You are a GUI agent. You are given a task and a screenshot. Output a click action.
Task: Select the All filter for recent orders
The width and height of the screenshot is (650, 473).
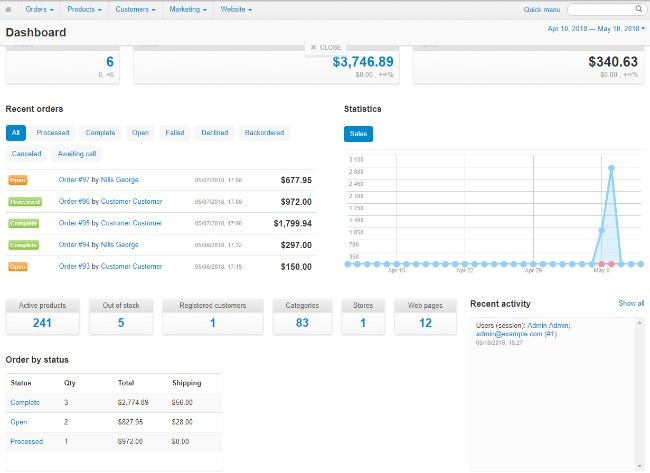[x=15, y=132]
